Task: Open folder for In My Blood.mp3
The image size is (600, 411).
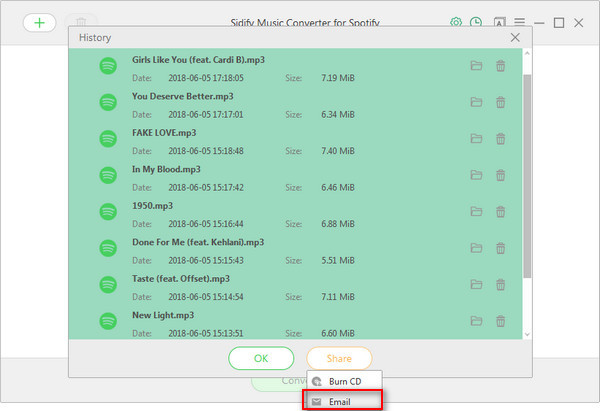Action: click(476, 175)
